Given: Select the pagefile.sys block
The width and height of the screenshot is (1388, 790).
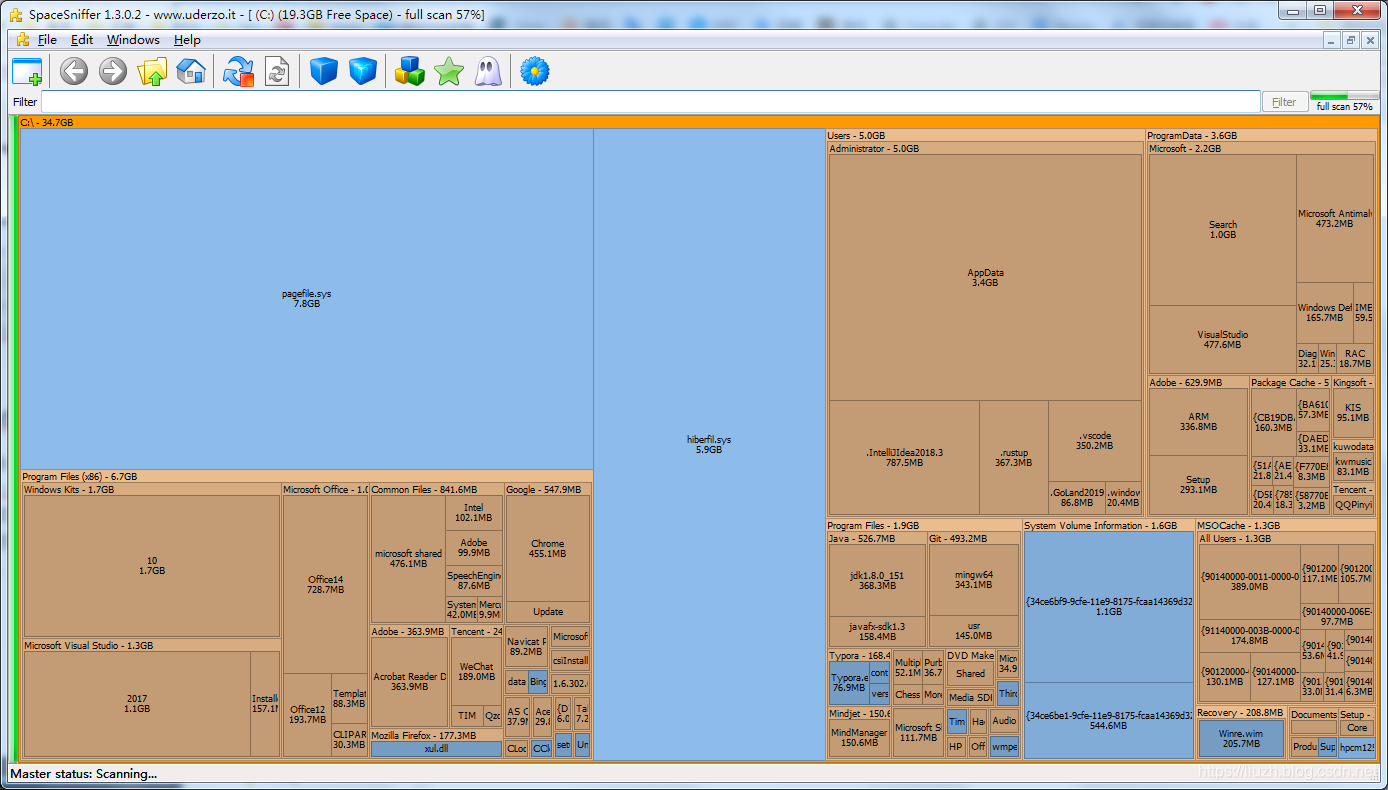Looking at the screenshot, I should 306,298.
